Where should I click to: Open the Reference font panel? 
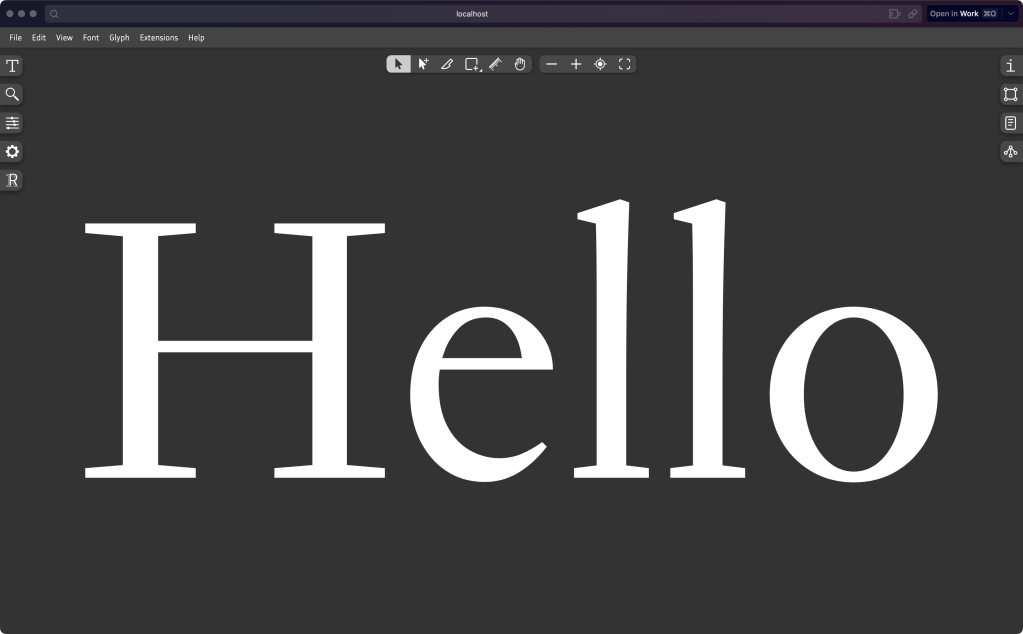(x=12, y=180)
